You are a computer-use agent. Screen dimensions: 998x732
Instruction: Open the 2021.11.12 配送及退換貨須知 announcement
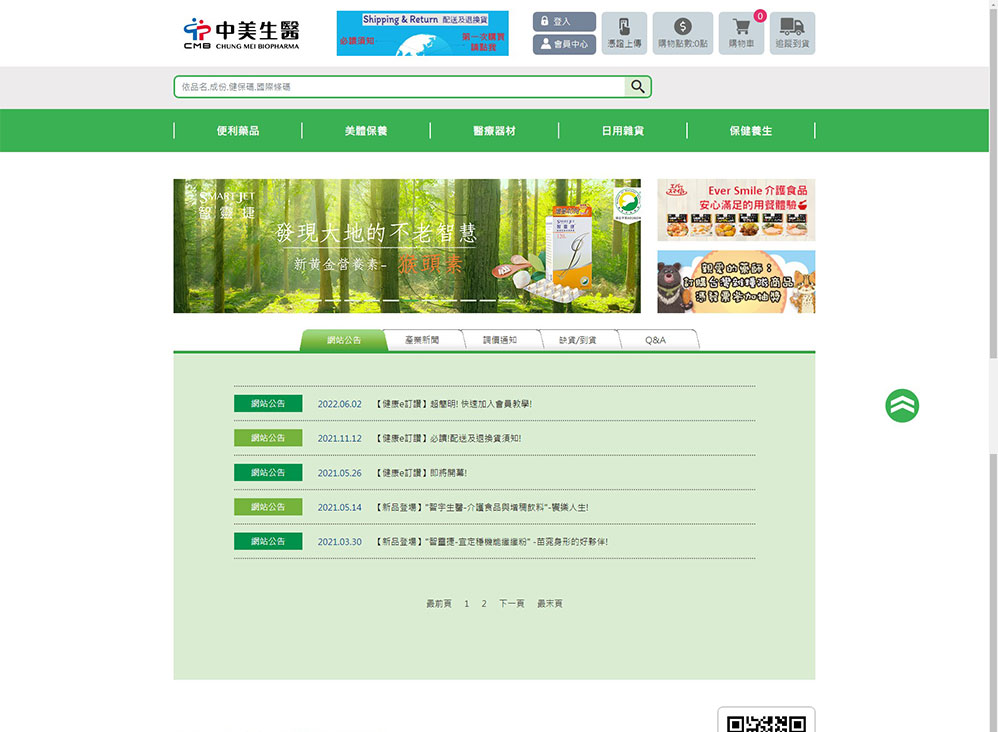pyautogui.click(x=449, y=438)
